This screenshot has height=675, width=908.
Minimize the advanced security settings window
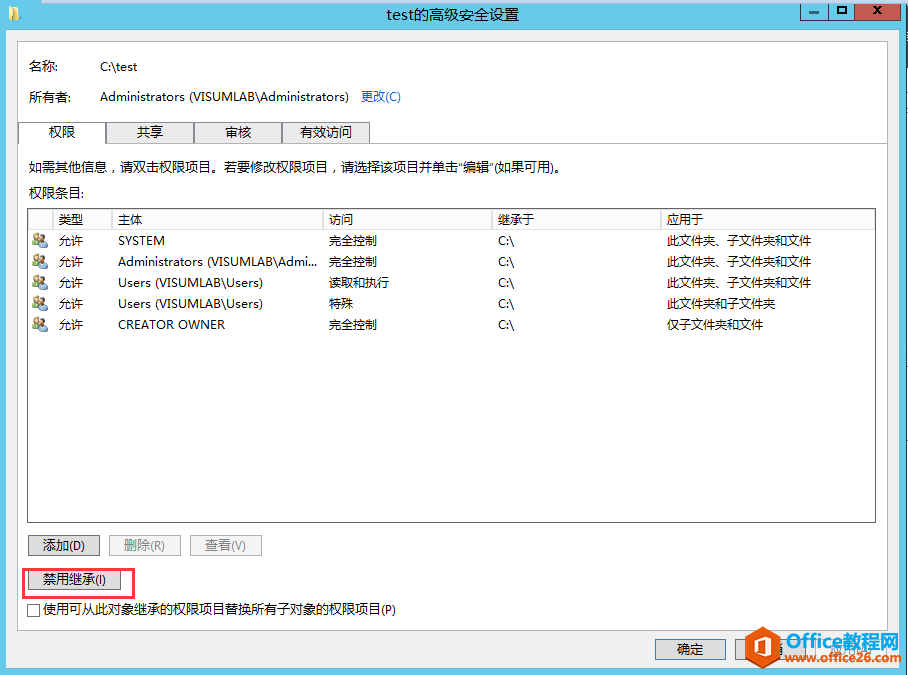(814, 11)
